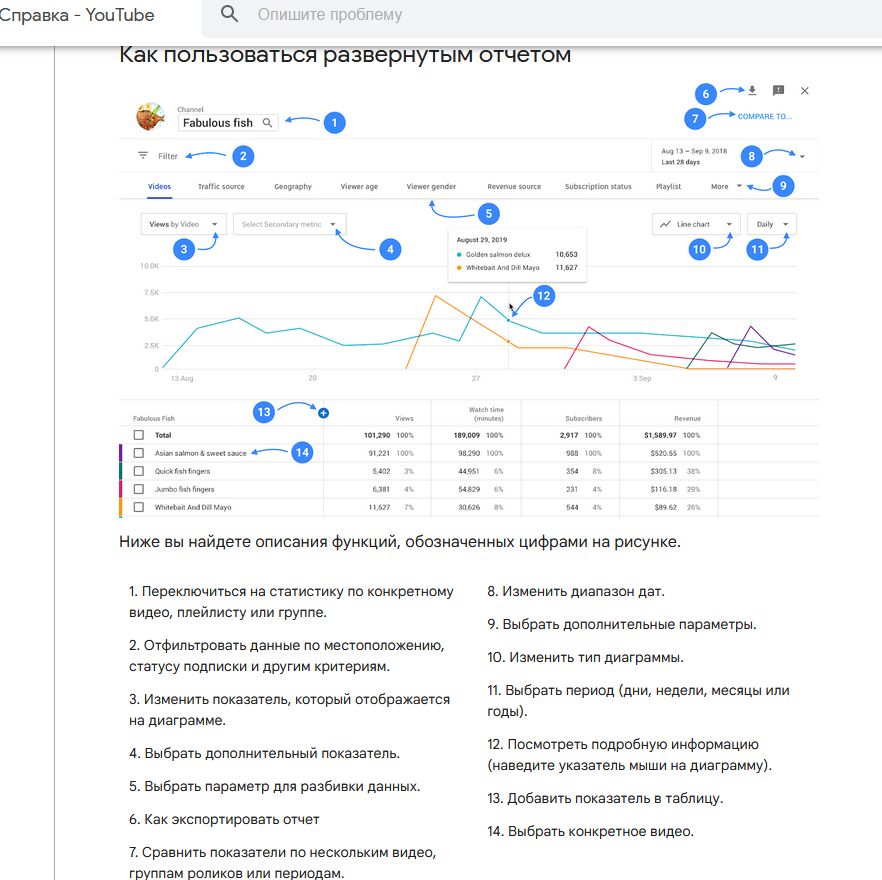Expand the More tabs dropdown
This screenshot has height=880, width=882.
point(726,186)
